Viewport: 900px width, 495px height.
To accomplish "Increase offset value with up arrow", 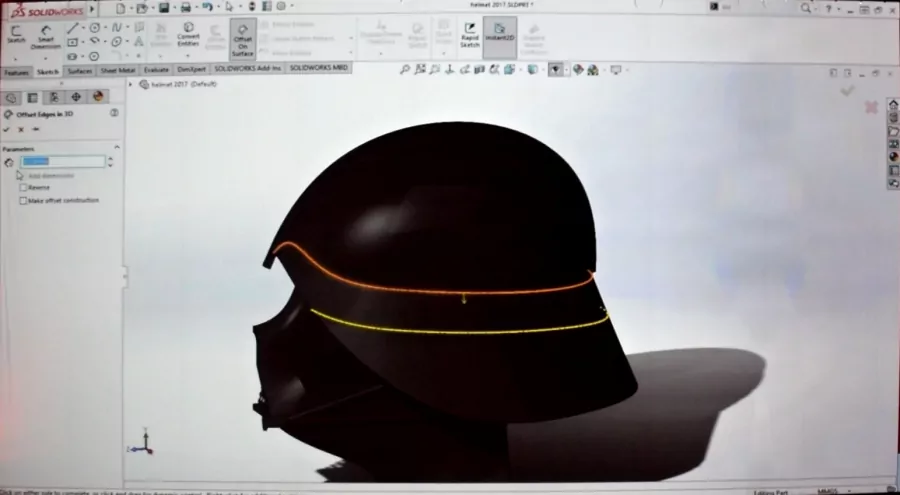I will (x=110, y=159).
